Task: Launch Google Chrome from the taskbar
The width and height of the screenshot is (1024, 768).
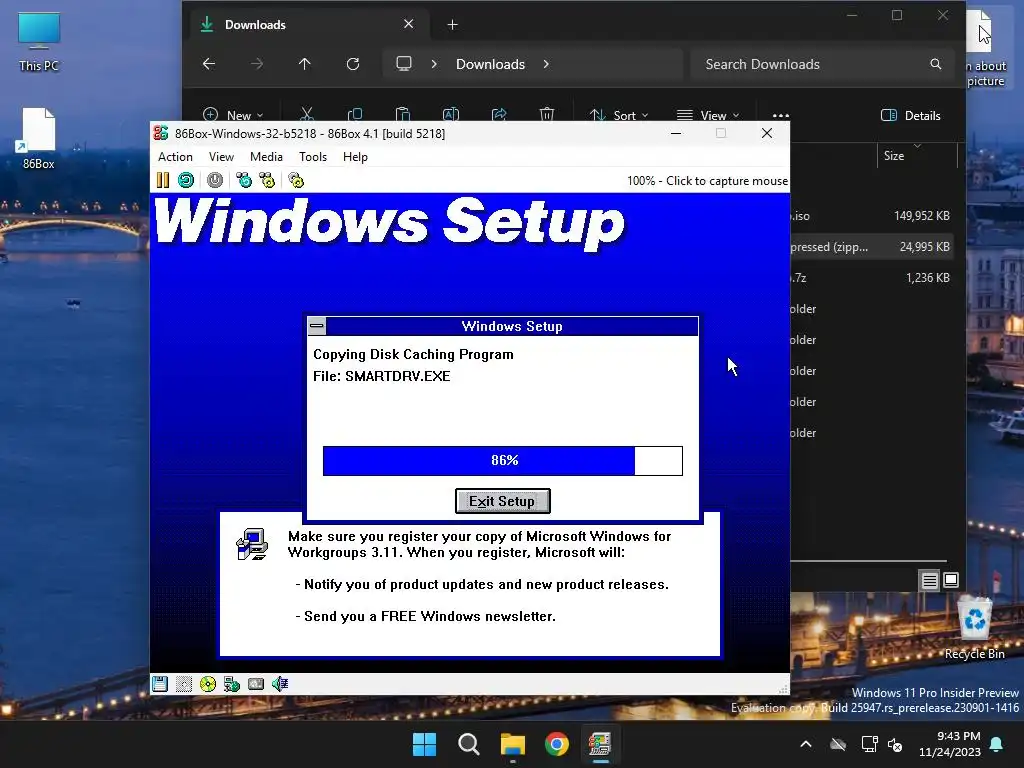Action: [557, 744]
